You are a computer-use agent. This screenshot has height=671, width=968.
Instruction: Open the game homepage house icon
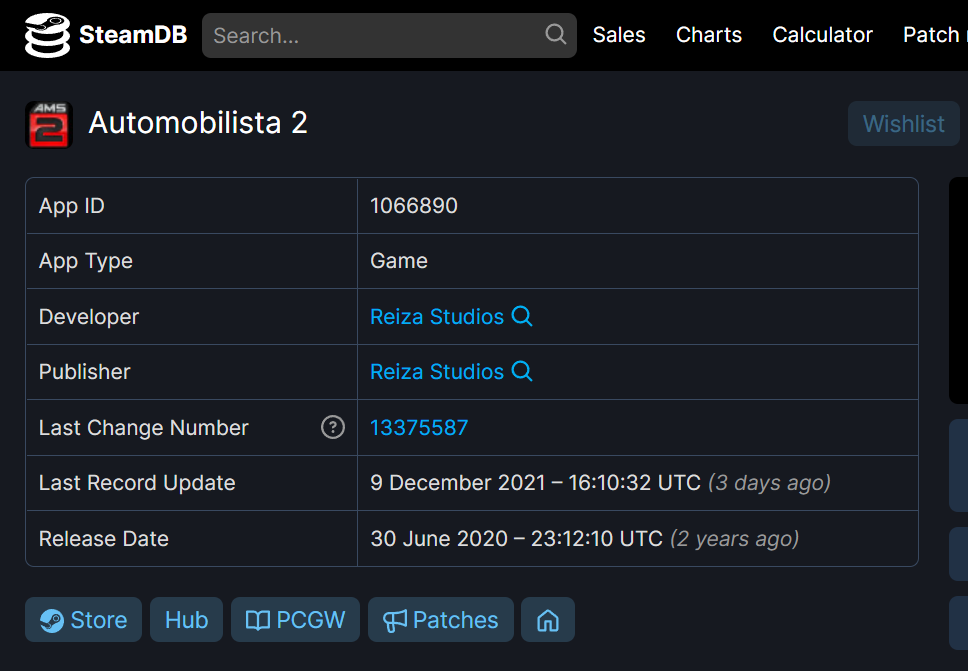tap(547, 620)
